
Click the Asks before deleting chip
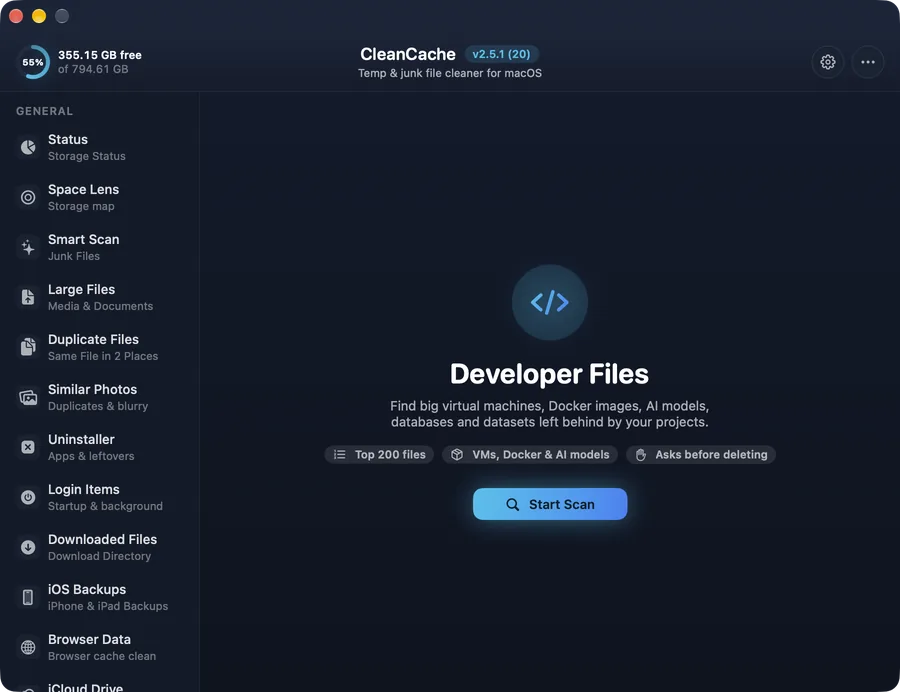(701, 454)
